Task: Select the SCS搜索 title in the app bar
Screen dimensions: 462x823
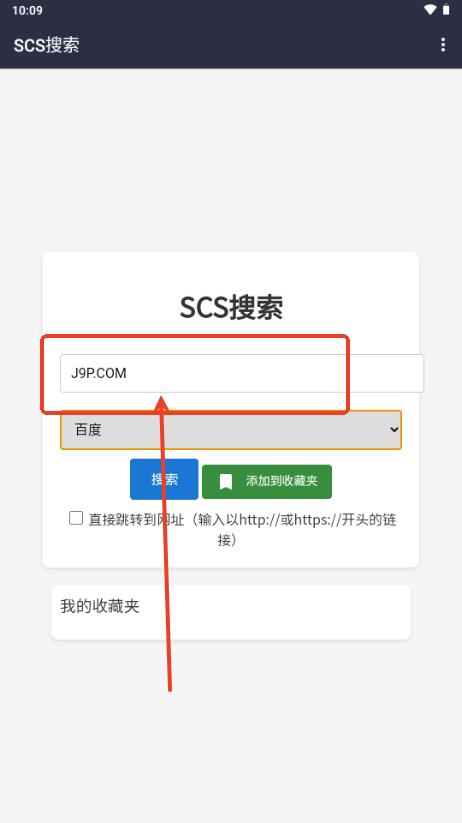Action: pos(46,45)
